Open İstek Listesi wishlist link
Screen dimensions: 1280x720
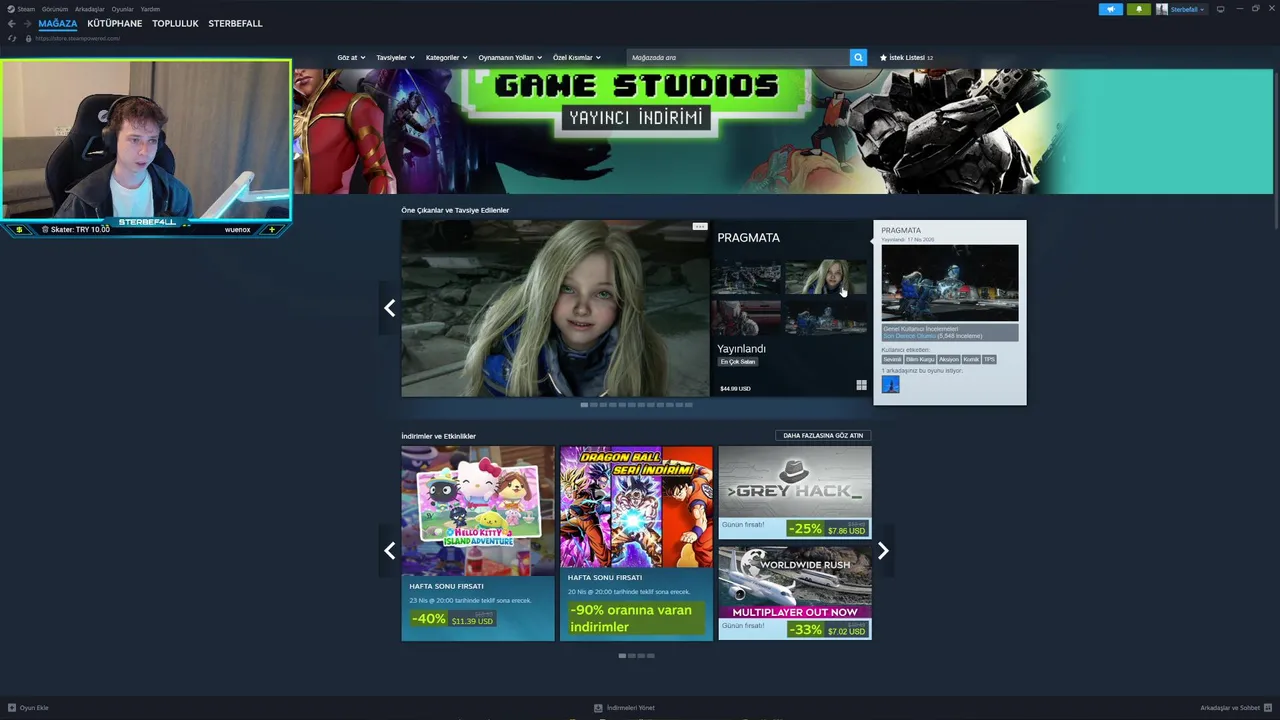tap(906, 58)
